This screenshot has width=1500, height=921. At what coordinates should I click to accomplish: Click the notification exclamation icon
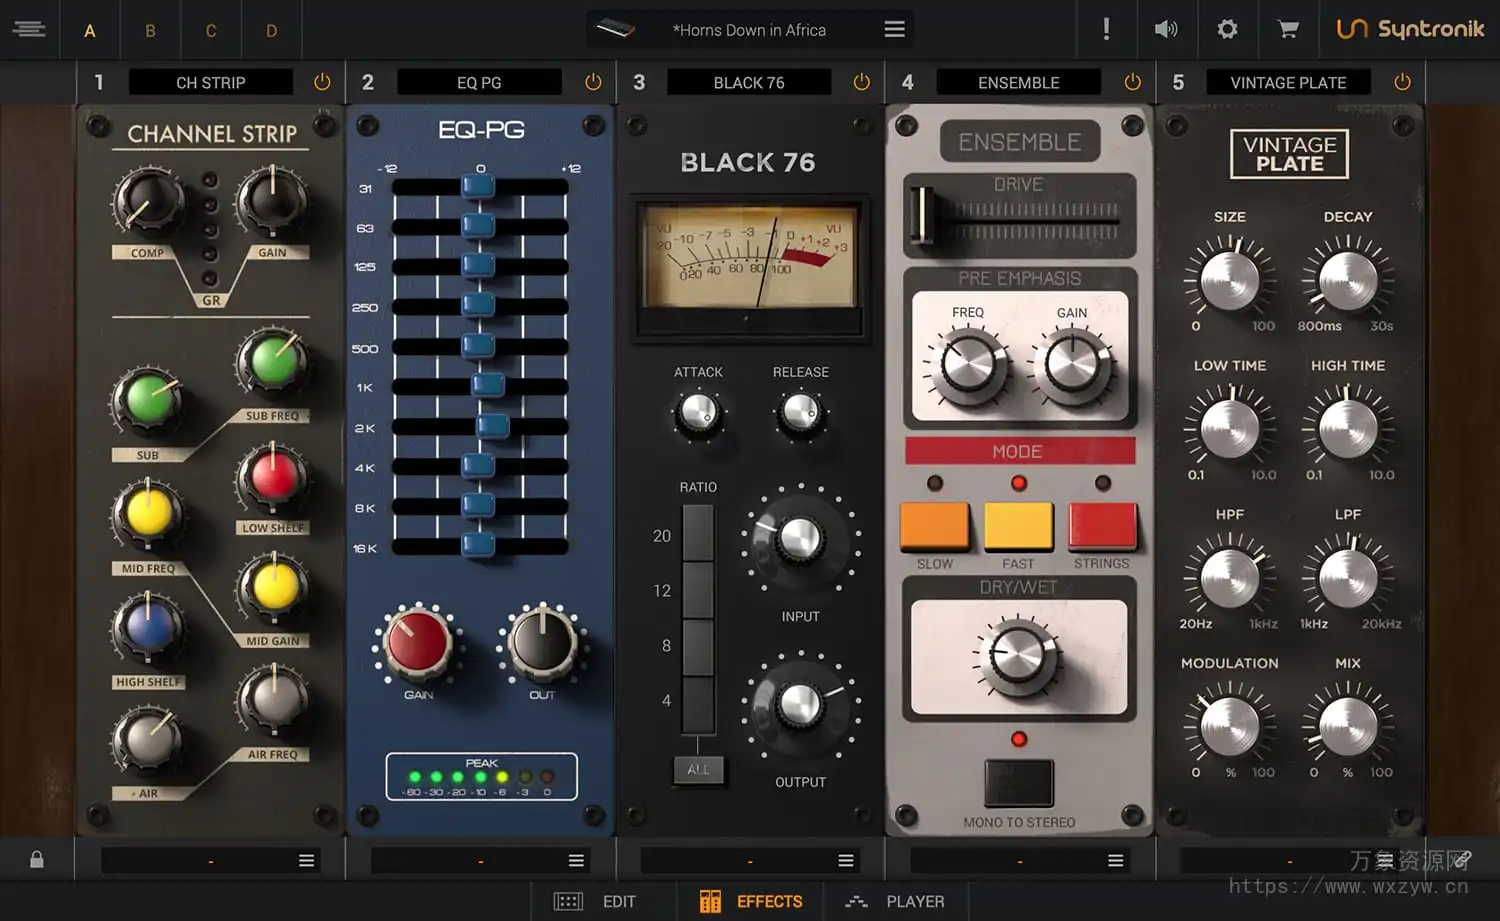tap(1107, 29)
